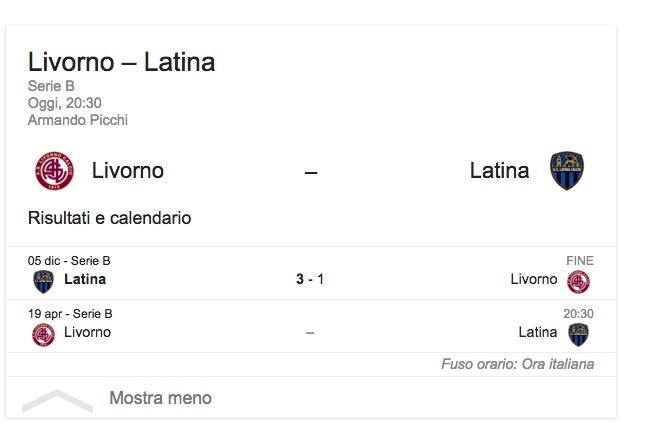Open the 3 - 1 score result
The width and height of the screenshot is (657, 438).
click(x=310, y=279)
